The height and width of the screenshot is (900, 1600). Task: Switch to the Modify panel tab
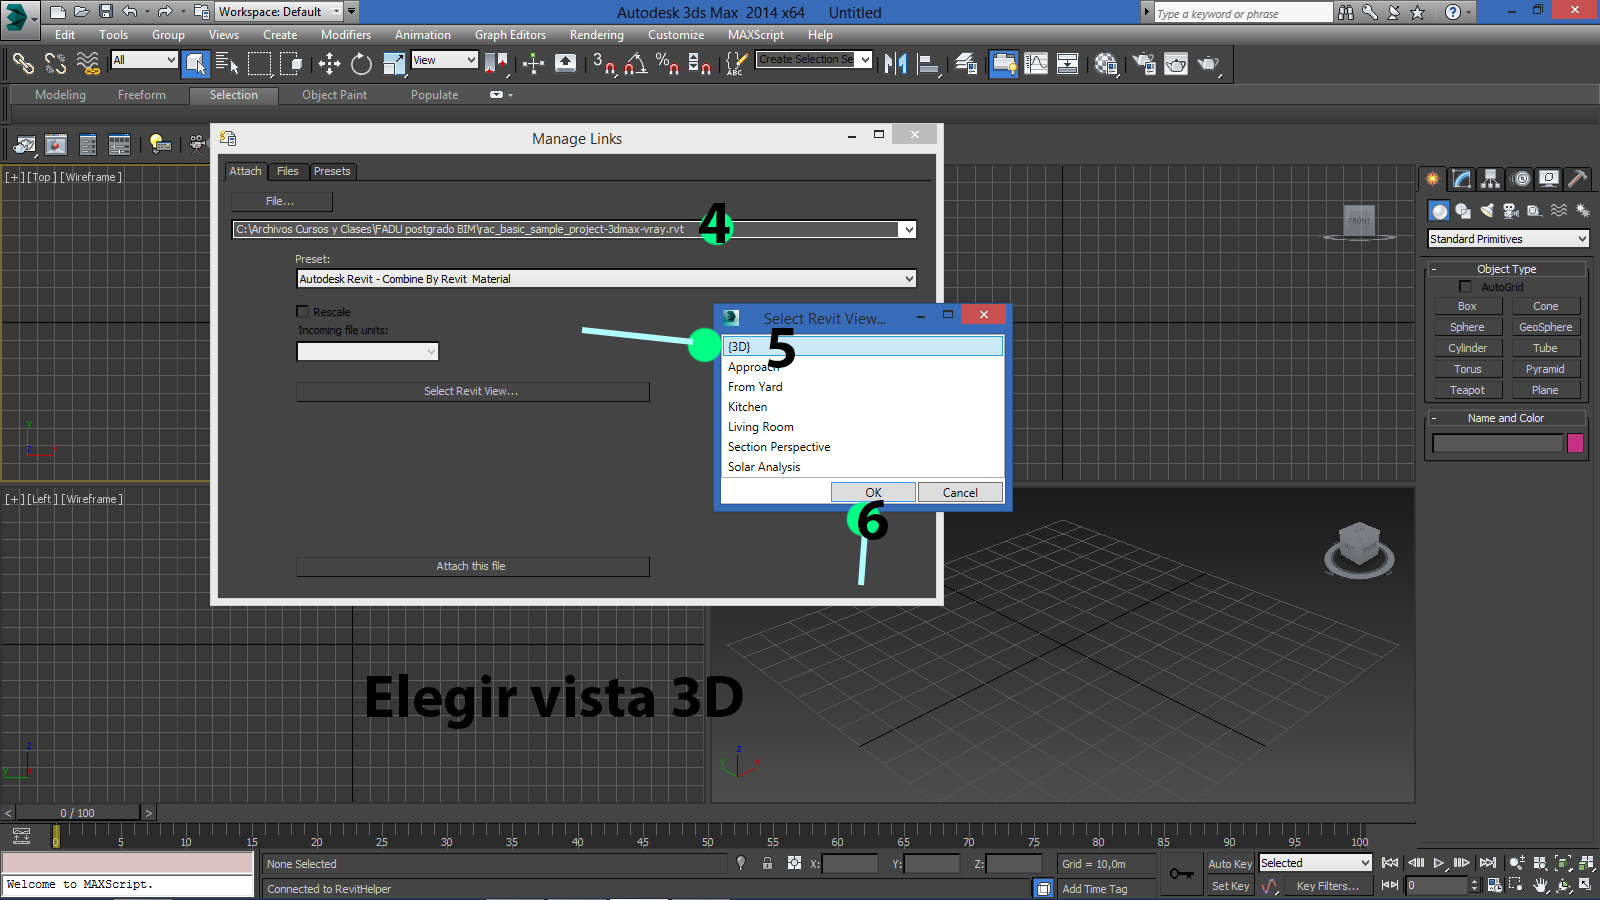1462,179
